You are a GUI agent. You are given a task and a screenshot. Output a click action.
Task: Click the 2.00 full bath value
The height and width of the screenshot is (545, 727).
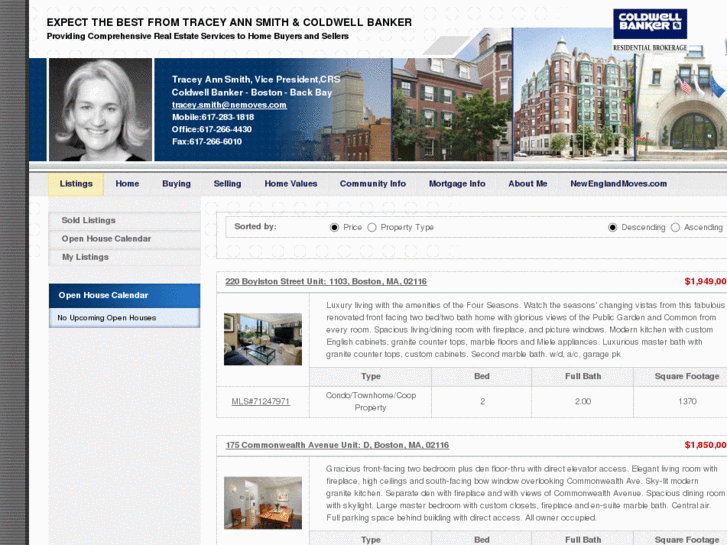(583, 402)
